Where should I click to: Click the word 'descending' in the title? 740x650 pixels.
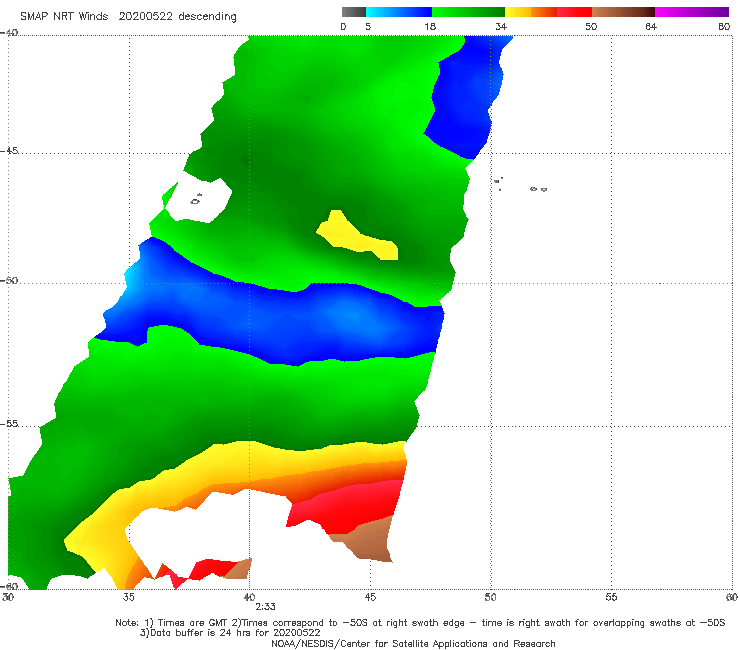pos(207,17)
